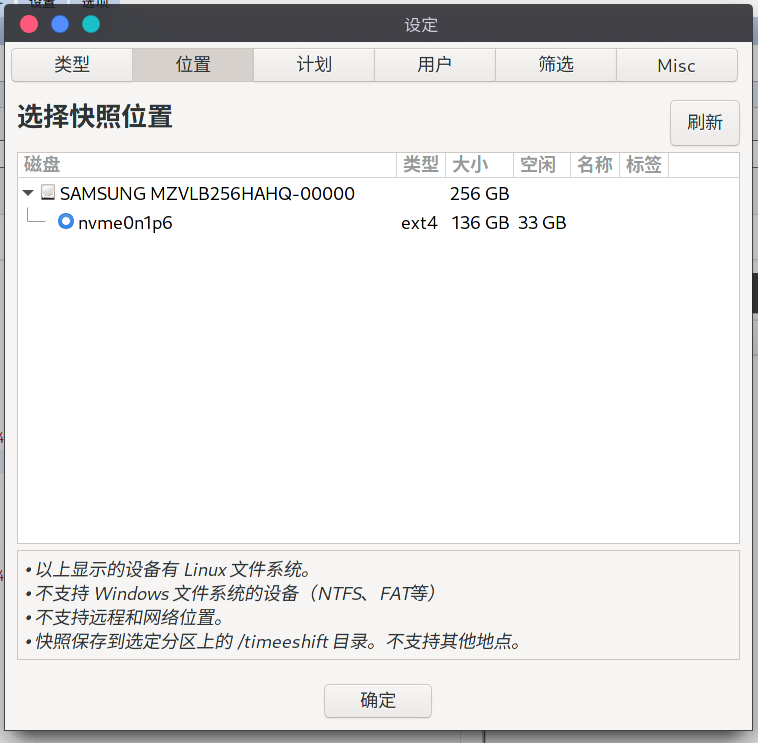This screenshot has height=743, width=758.
Task: Click the nvme0n1p6 partition name
Action: click(x=125, y=223)
